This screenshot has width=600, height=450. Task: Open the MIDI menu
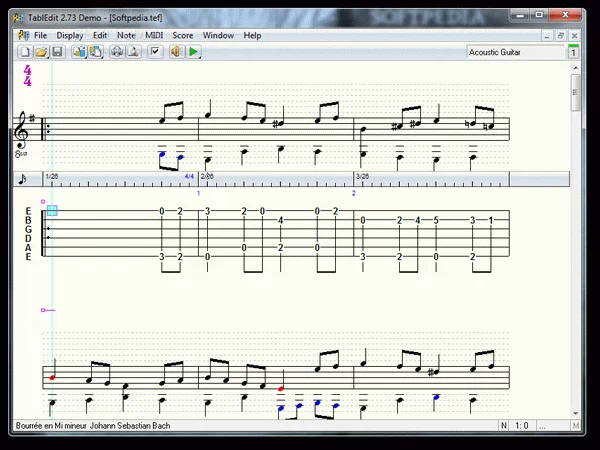click(154, 36)
